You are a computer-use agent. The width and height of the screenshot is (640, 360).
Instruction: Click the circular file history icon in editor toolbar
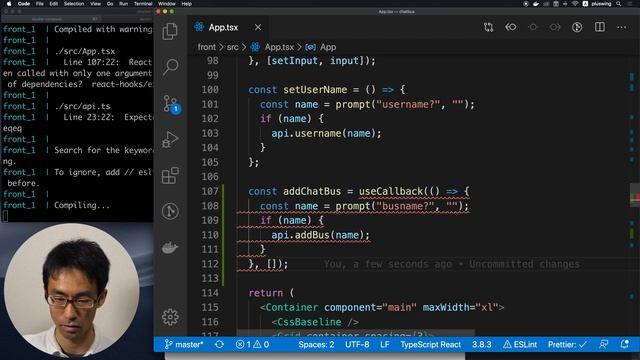pyautogui.click(x=577, y=27)
